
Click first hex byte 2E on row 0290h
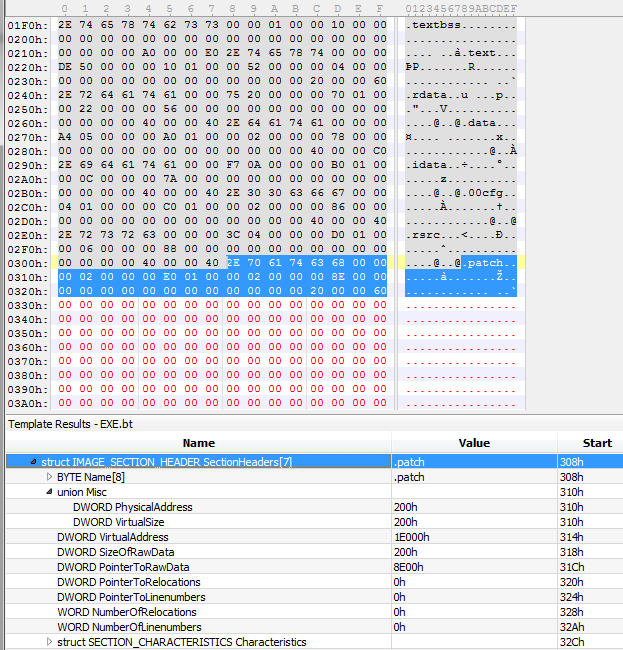pyautogui.click(x=65, y=165)
